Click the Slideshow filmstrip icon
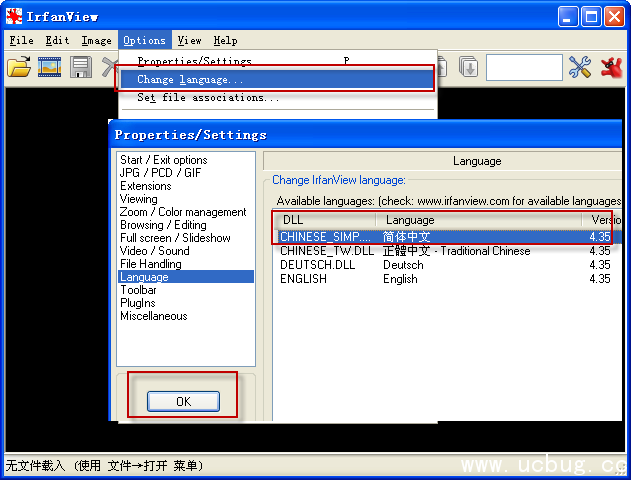This screenshot has width=631, height=480. click(49, 67)
